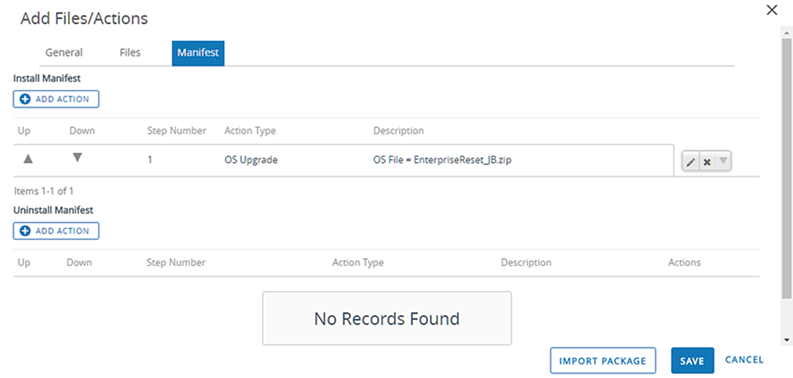Screen dimensions: 793x378
Task: Click the Install Manifest 'Action Type' column header
Action: click(250, 131)
